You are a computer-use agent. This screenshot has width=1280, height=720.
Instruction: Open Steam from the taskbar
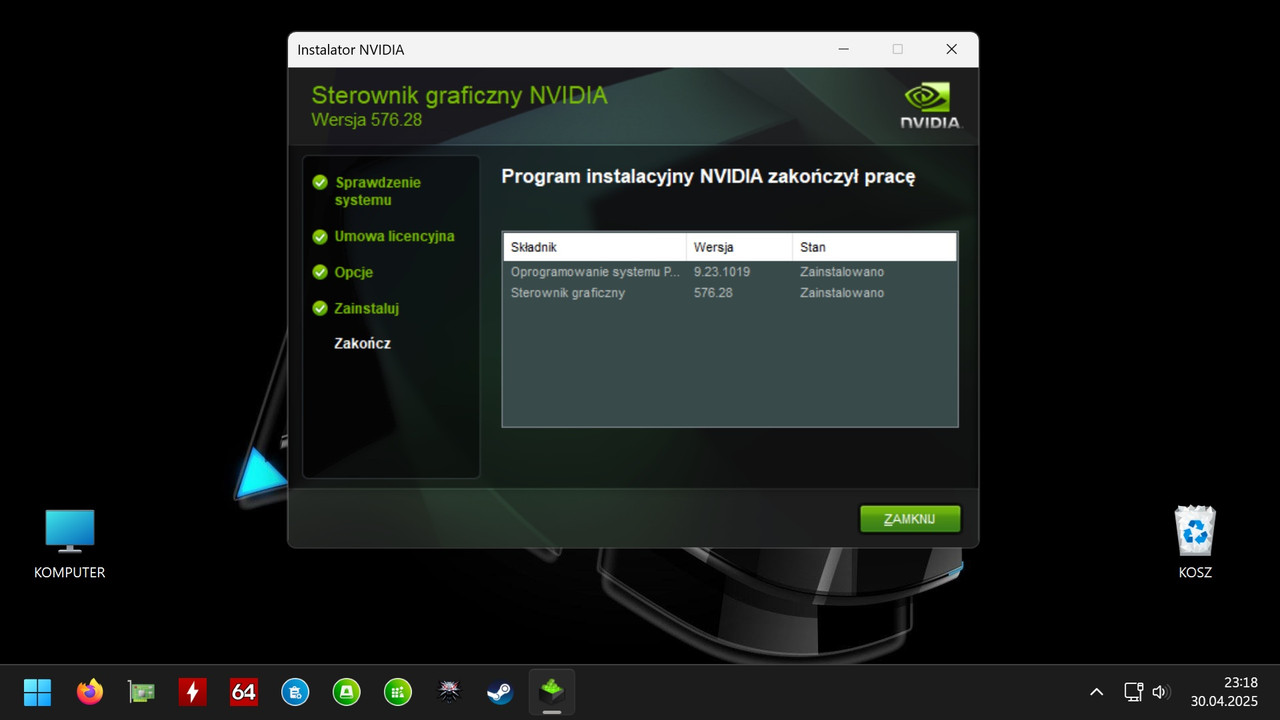(500, 691)
